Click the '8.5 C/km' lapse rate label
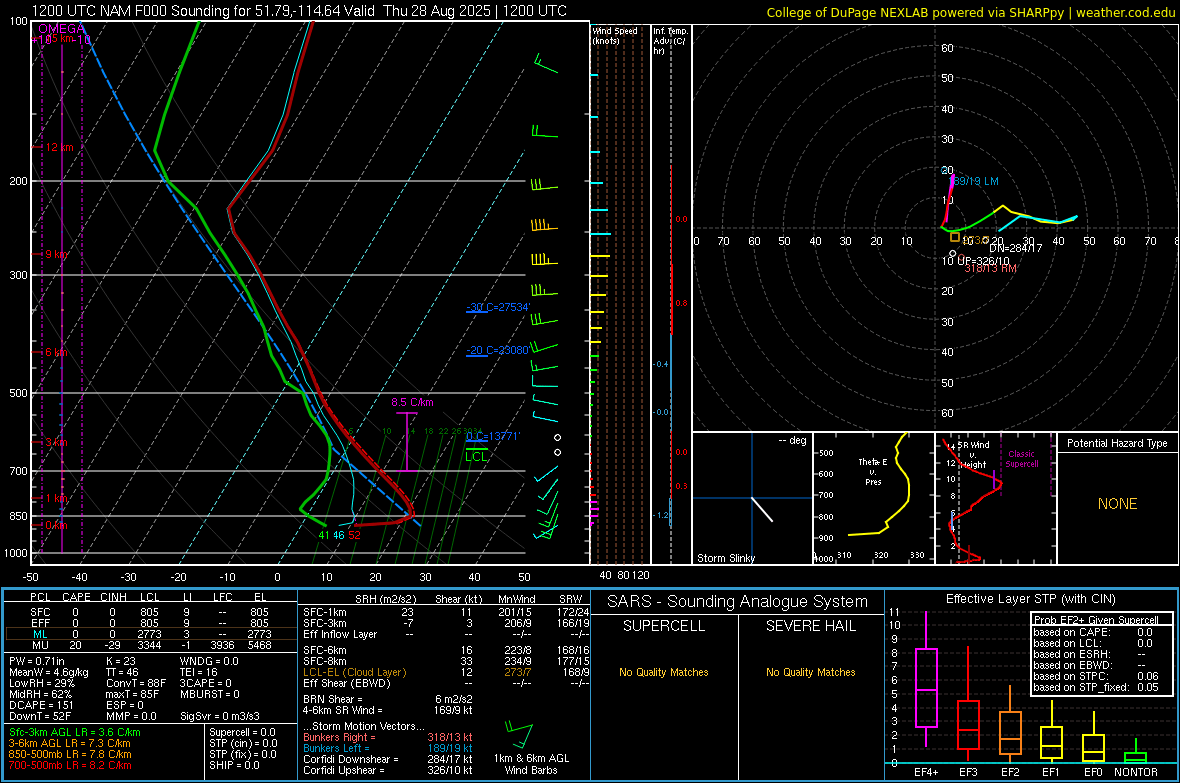The height and width of the screenshot is (783, 1180). coord(412,402)
